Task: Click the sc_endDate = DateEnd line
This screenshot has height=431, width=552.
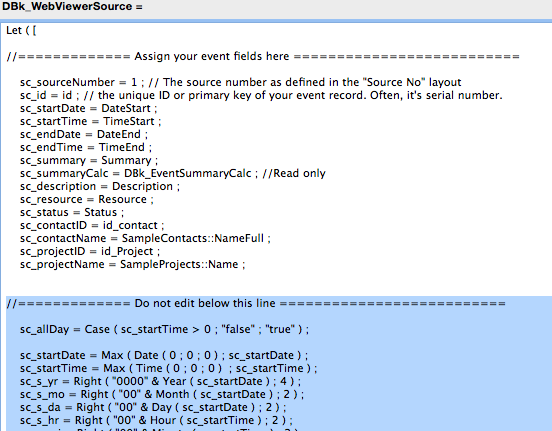Action: coord(84,135)
